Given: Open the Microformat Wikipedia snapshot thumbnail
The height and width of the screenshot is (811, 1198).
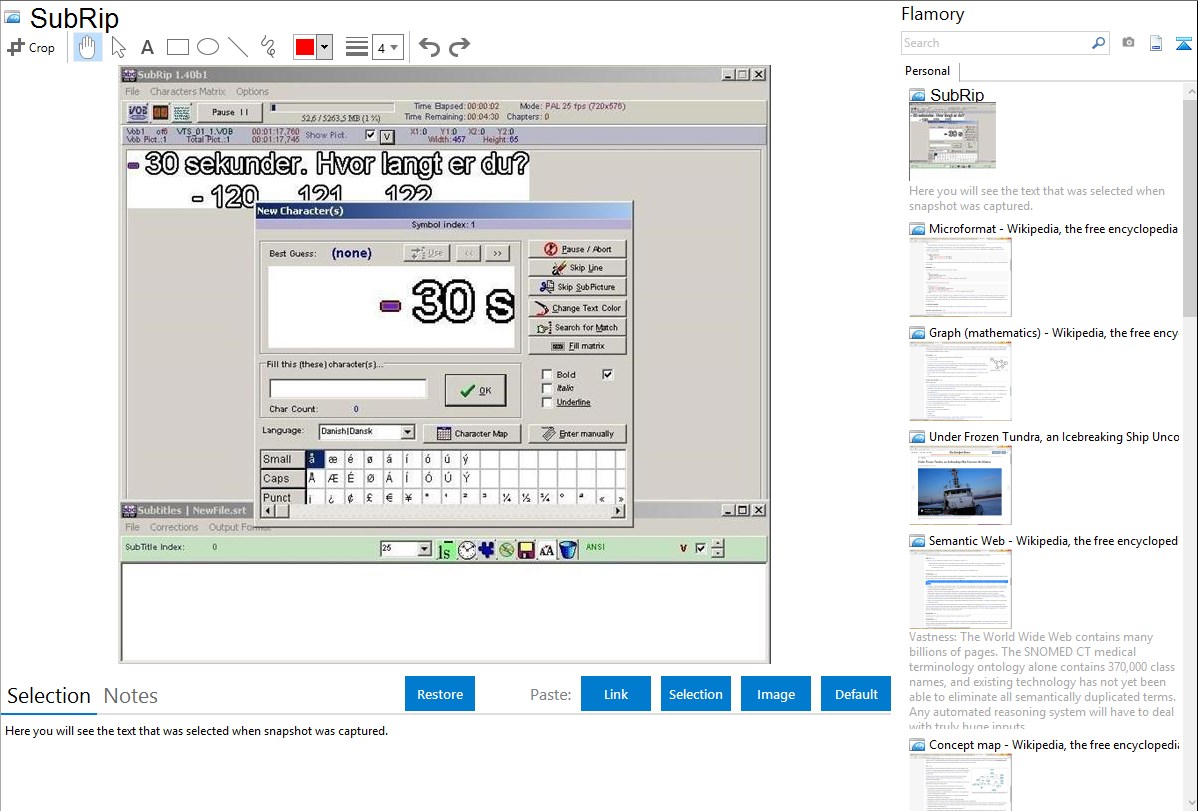Looking at the screenshot, I should point(960,277).
